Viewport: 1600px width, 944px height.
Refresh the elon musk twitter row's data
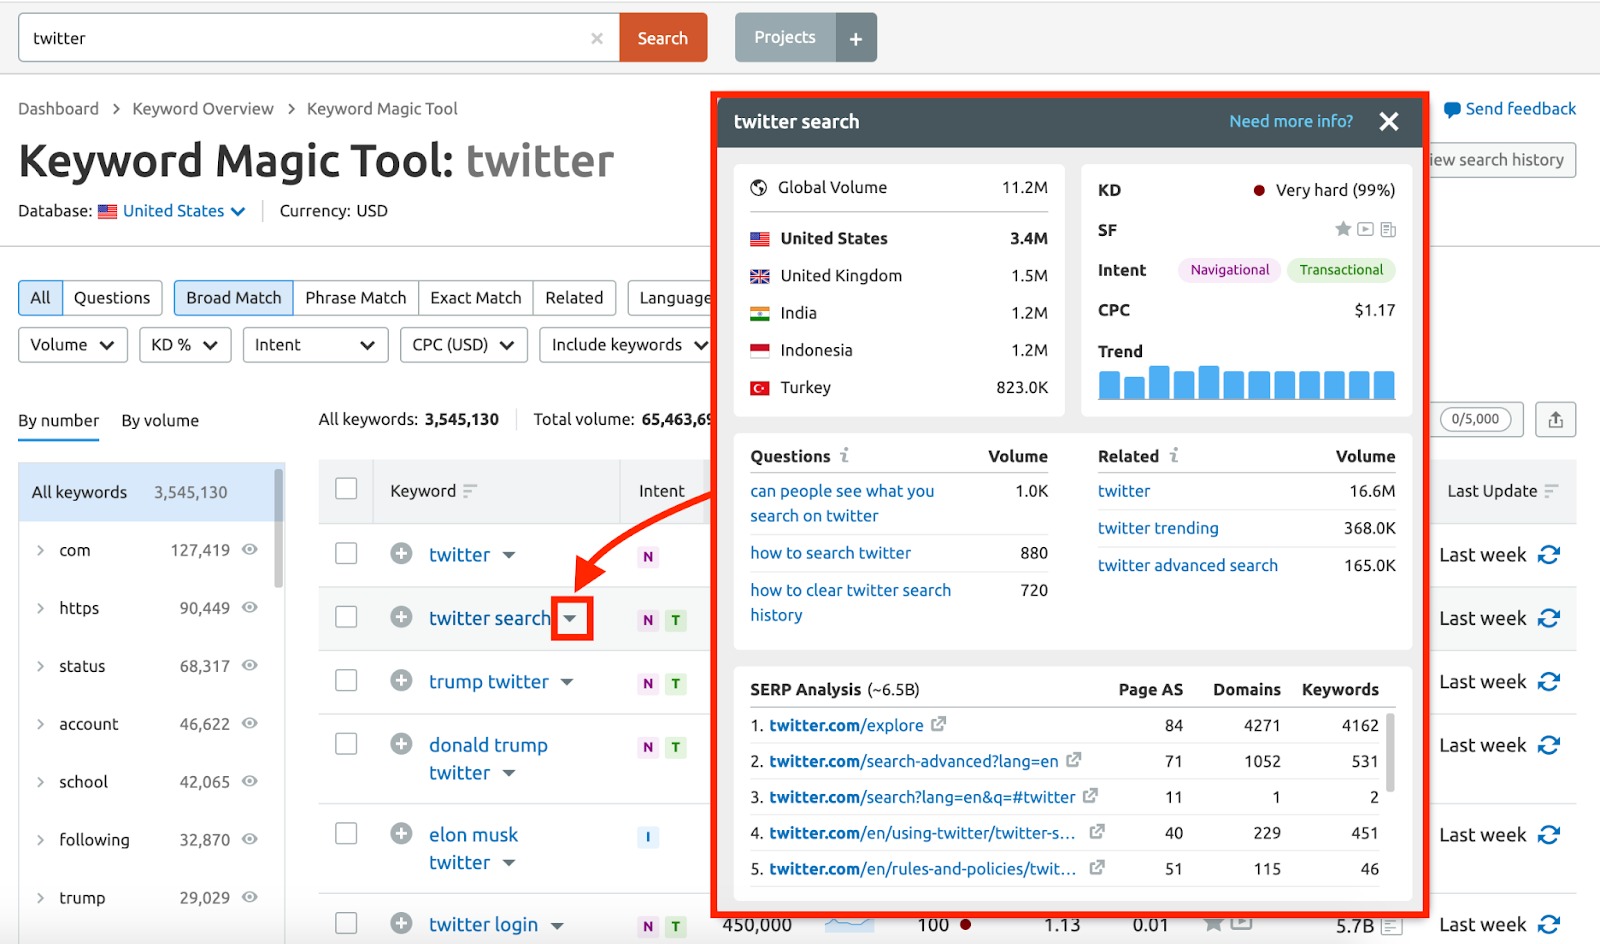pyautogui.click(x=1549, y=835)
